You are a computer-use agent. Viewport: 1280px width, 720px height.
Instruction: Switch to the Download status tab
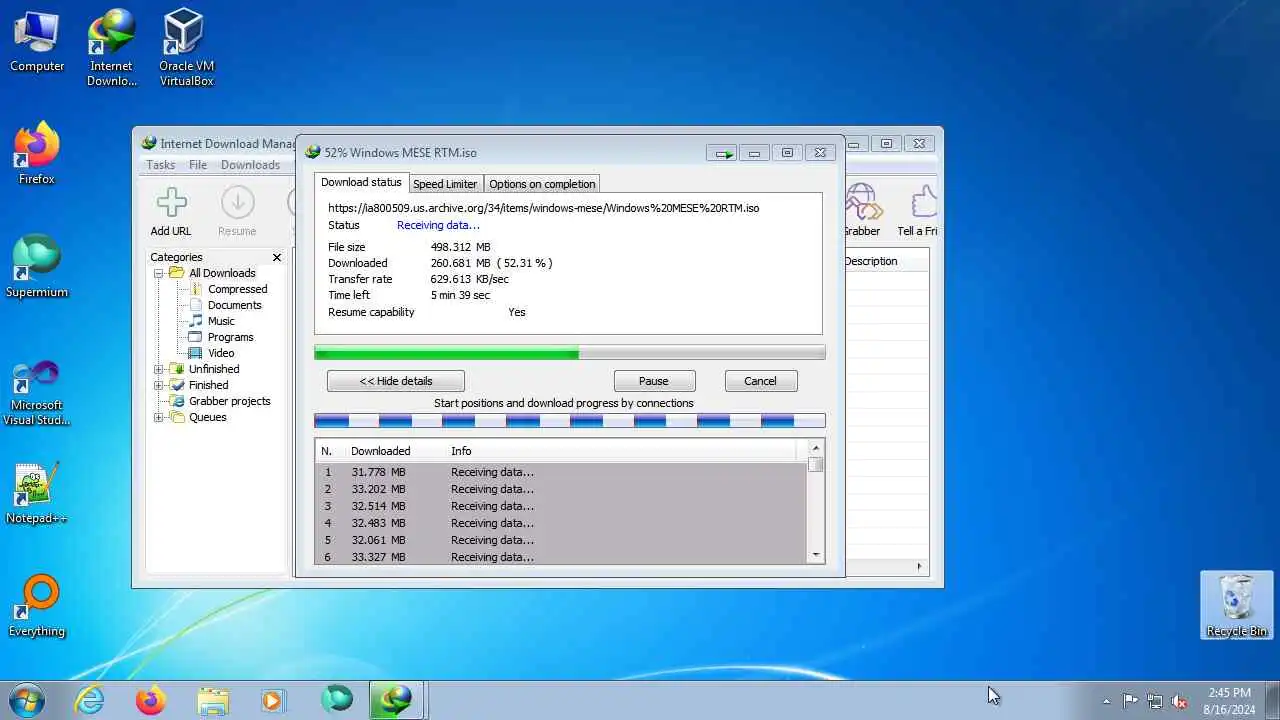coord(361,182)
